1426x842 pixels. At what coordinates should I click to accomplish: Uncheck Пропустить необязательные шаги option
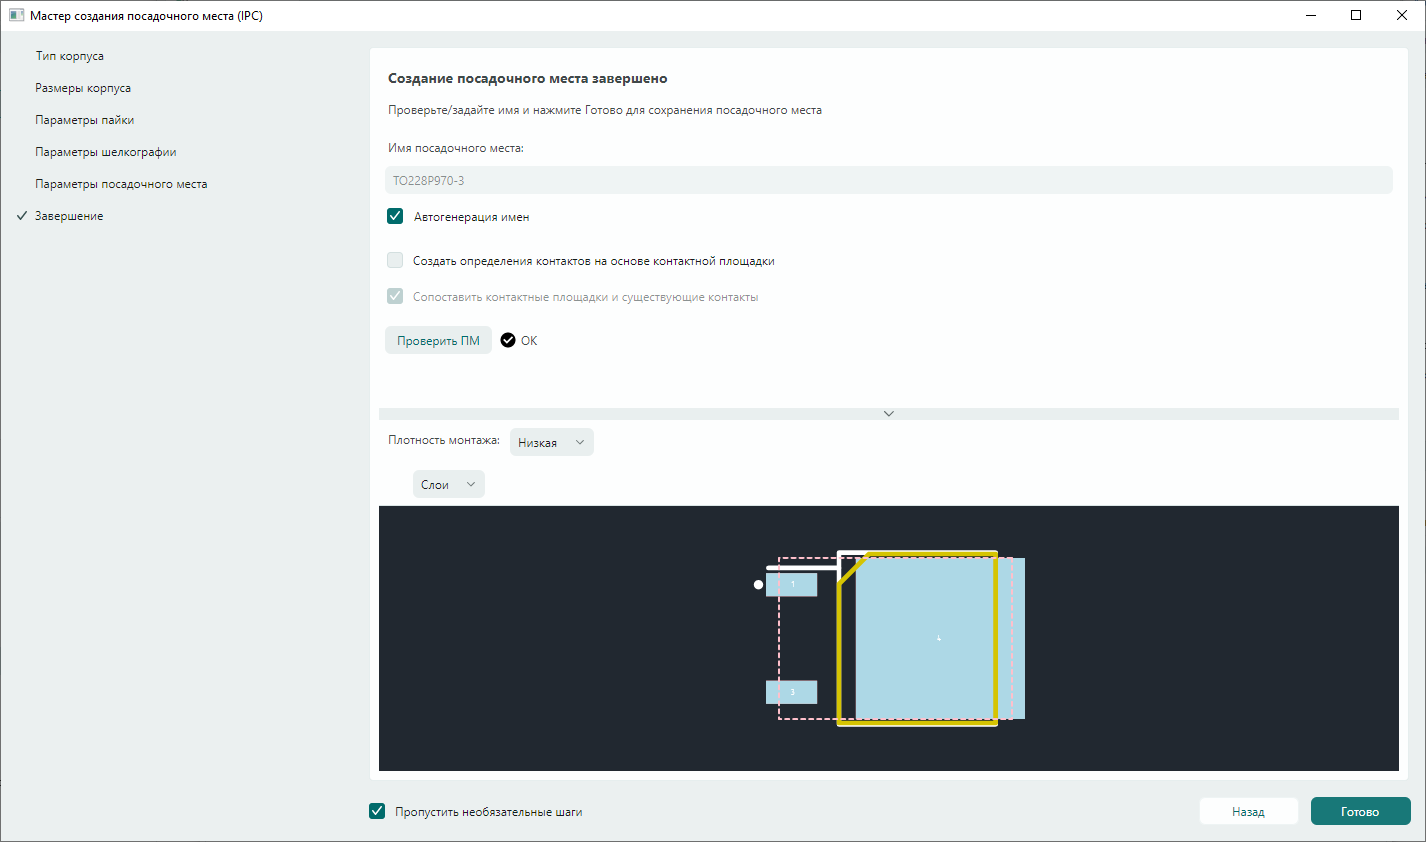coord(377,811)
